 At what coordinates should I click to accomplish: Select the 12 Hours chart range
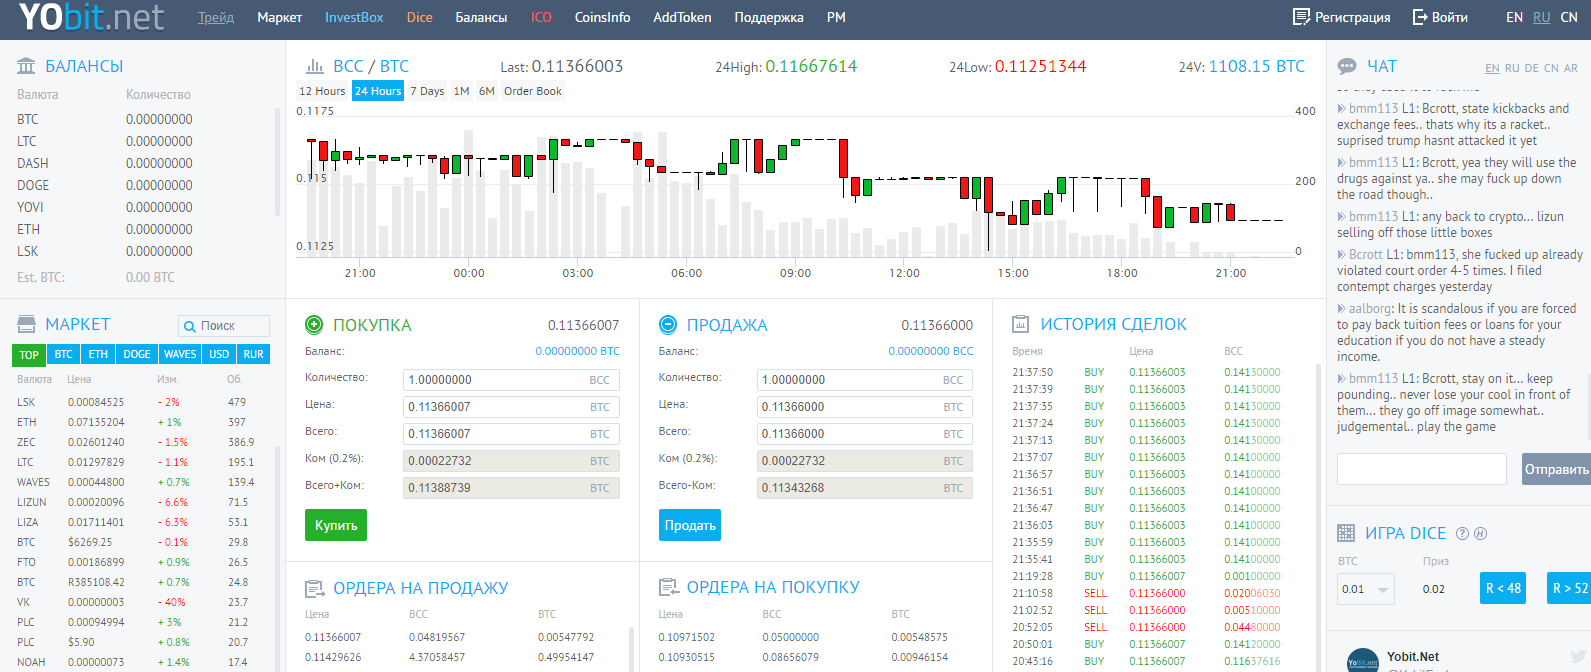pos(322,91)
